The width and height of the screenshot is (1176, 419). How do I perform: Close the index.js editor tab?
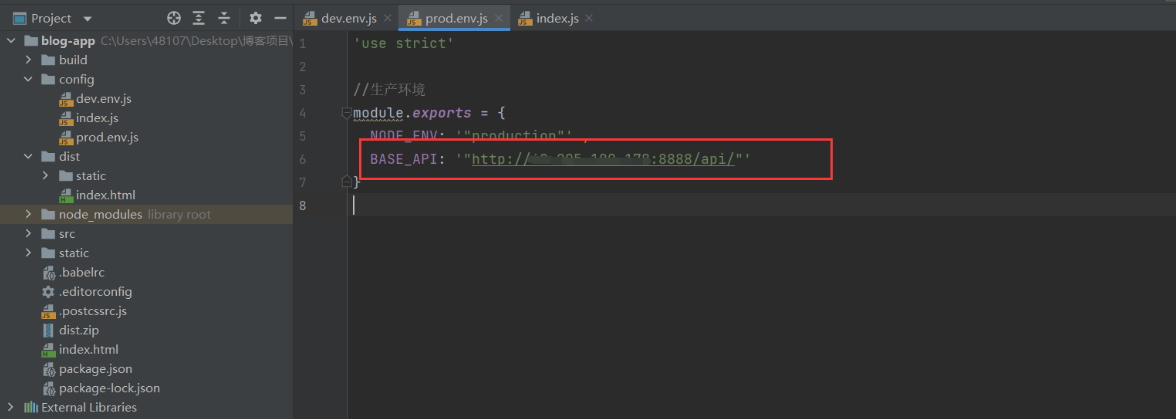coord(589,18)
